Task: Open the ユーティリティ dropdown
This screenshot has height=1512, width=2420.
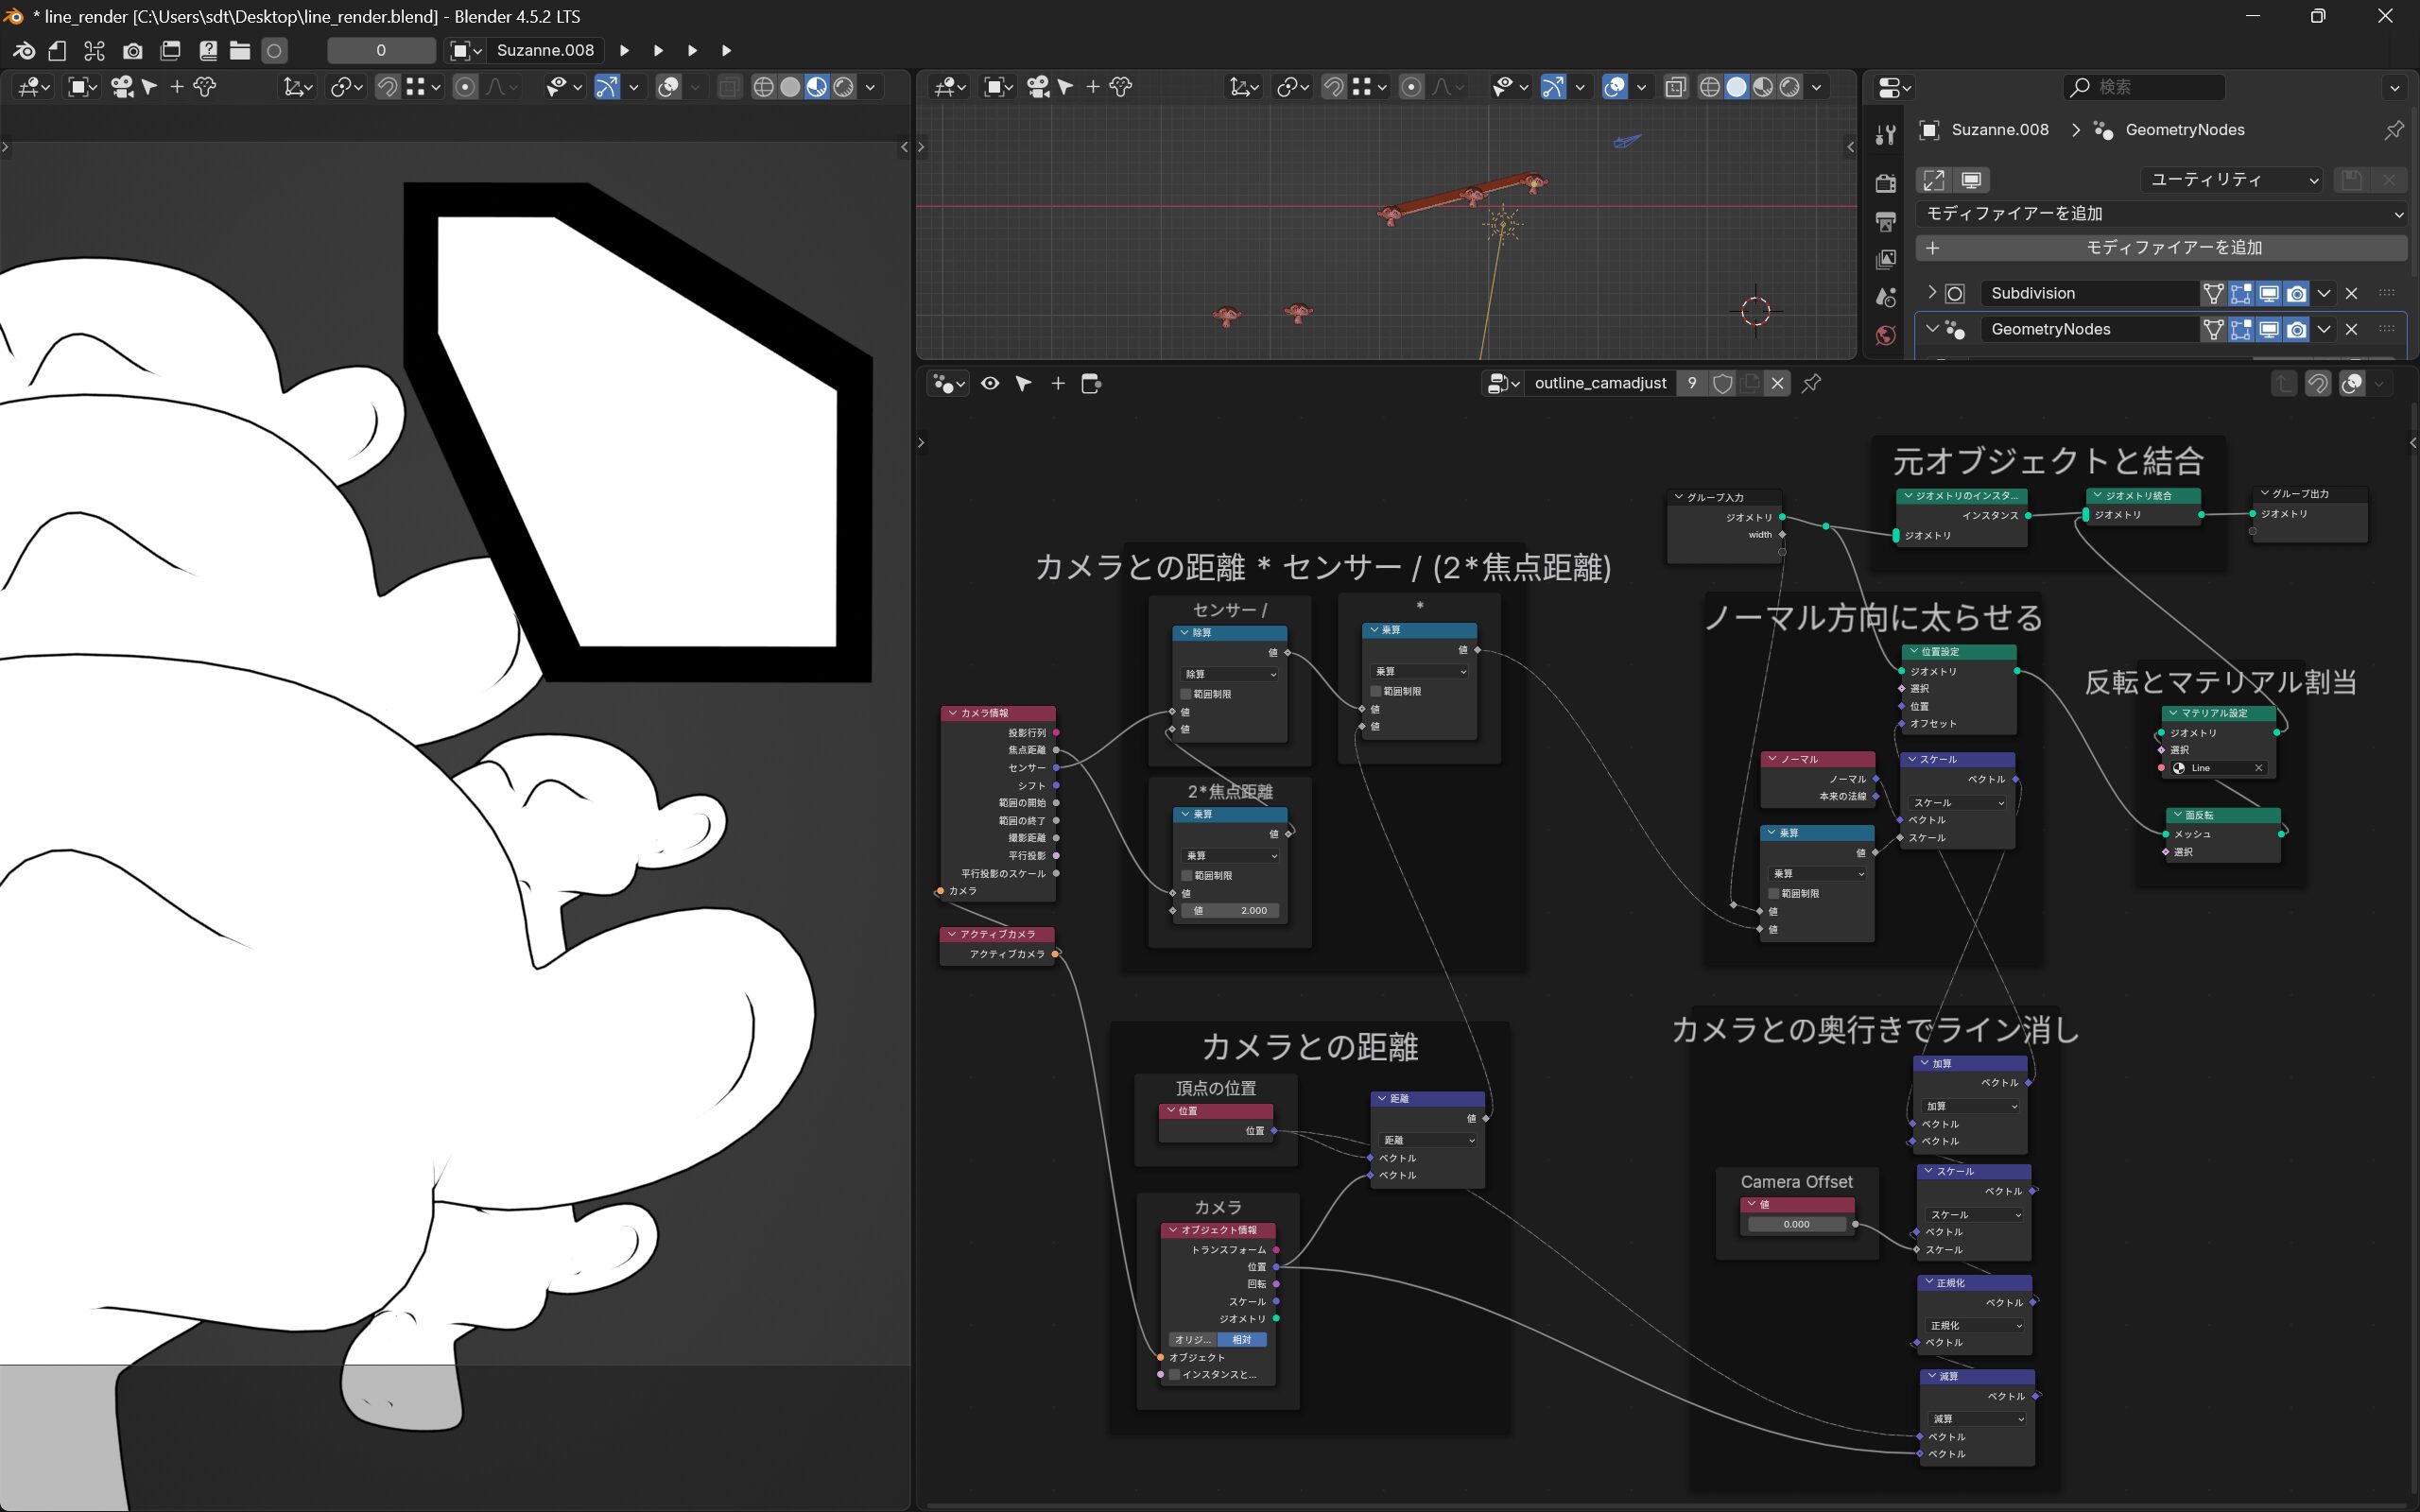Action: point(2232,180)
